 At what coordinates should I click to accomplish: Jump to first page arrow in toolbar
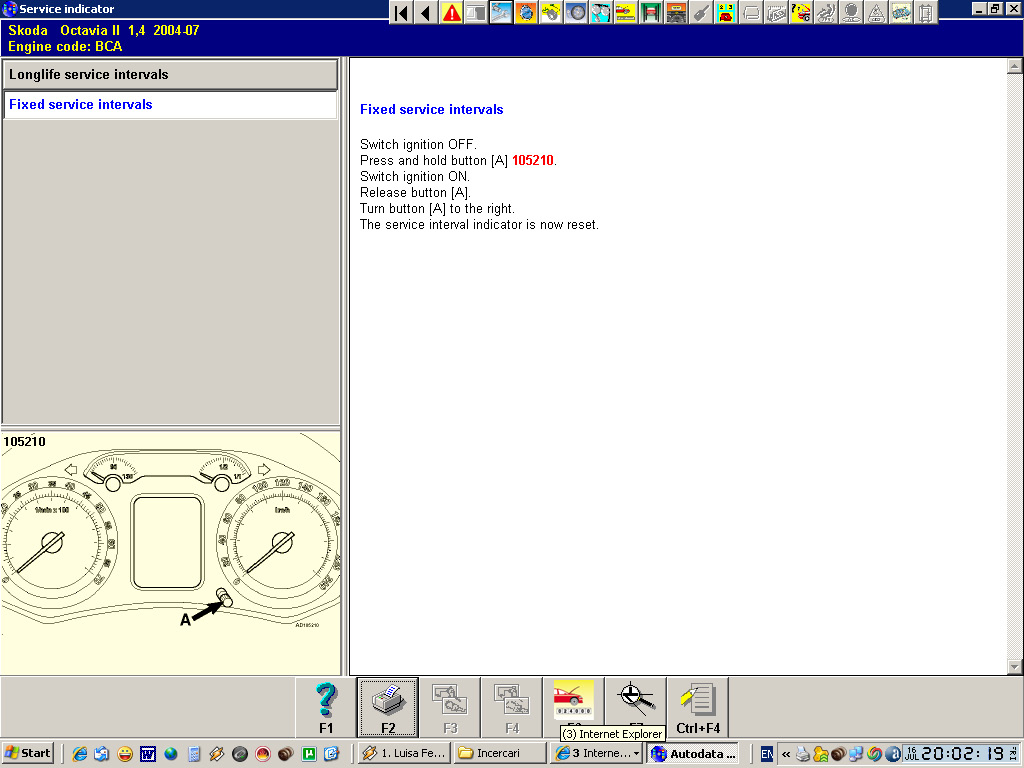click(x=401, y=13)
